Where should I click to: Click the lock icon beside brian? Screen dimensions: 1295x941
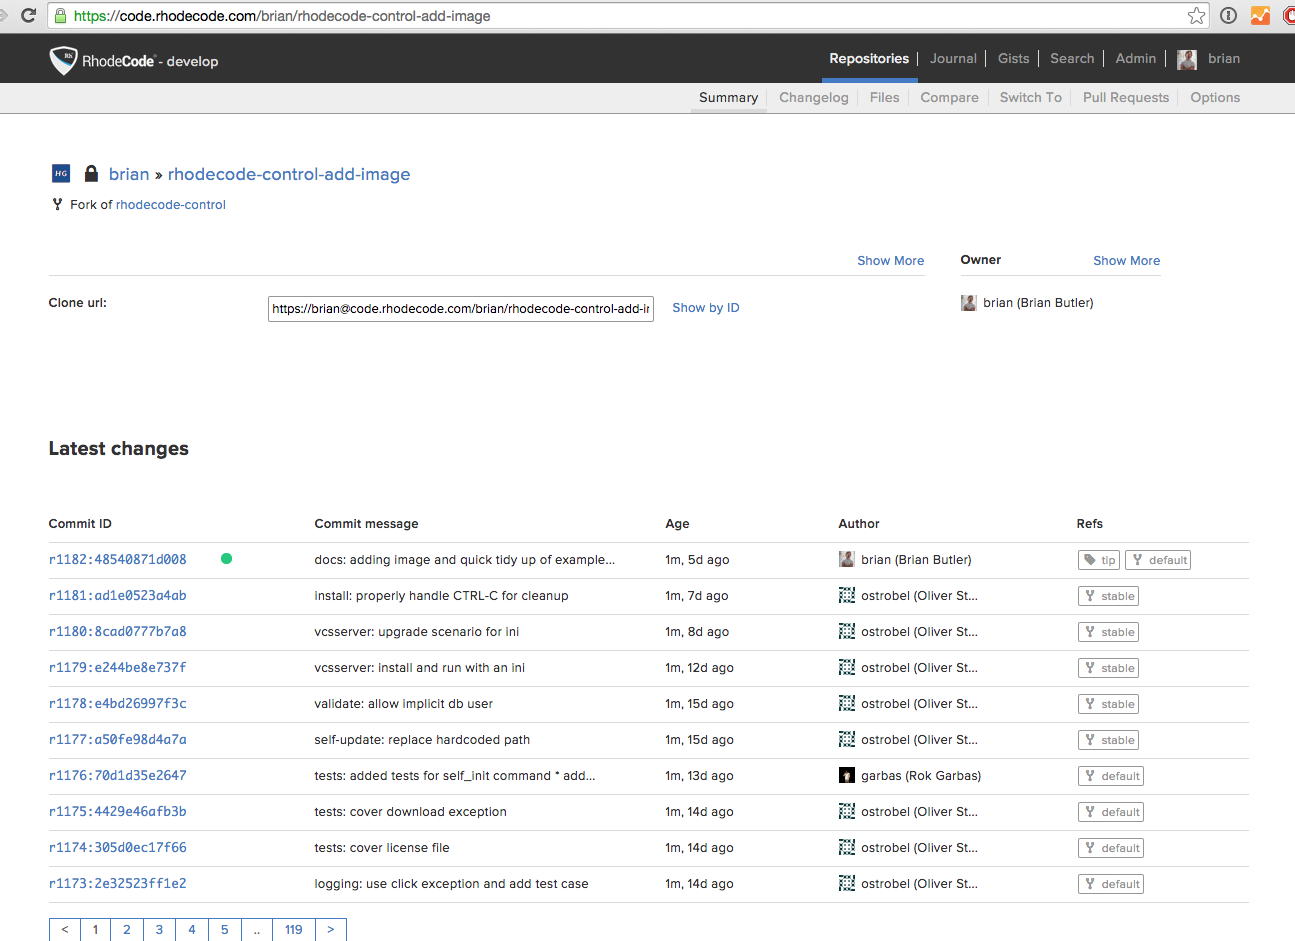pyautogui.click(x=91, y=174)
